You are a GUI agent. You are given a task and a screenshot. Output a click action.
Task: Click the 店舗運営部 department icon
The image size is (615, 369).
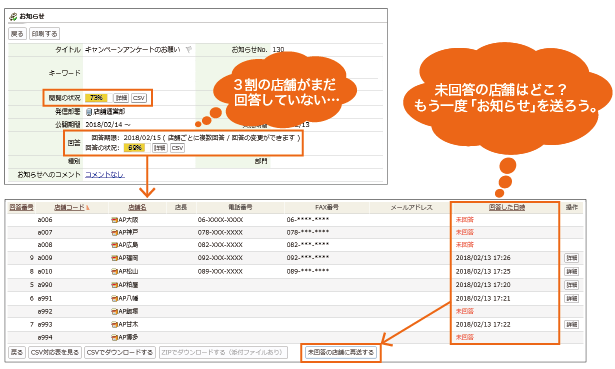click(89, 112)
